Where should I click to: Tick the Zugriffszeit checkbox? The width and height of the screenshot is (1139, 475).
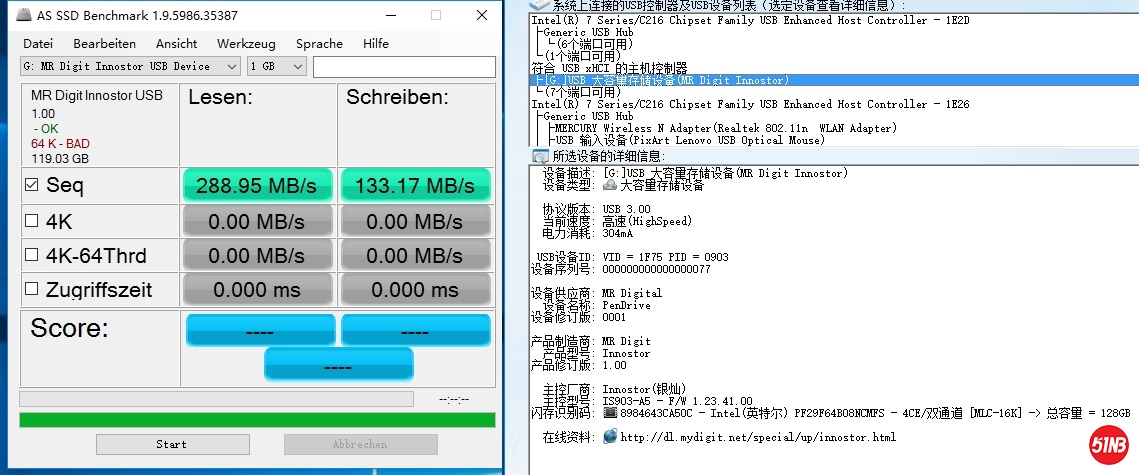(31, 290)
